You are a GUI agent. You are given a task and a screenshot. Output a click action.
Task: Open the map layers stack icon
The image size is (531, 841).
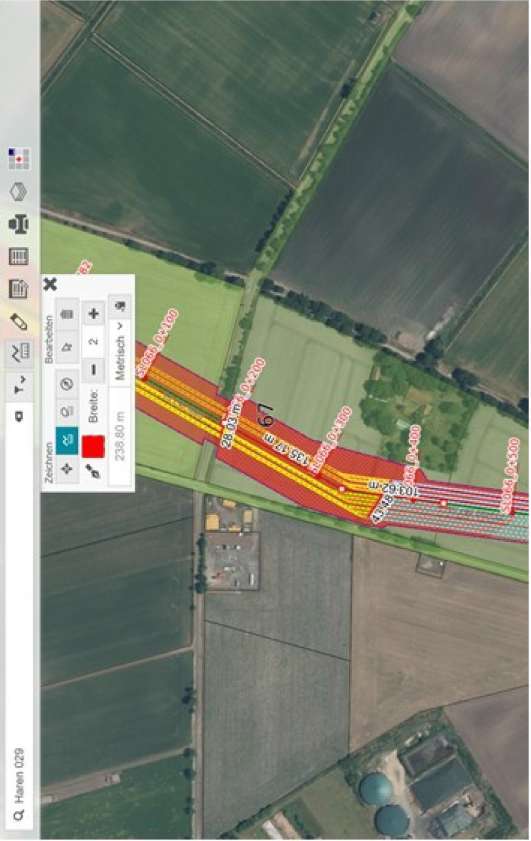[x=19, y=191]
